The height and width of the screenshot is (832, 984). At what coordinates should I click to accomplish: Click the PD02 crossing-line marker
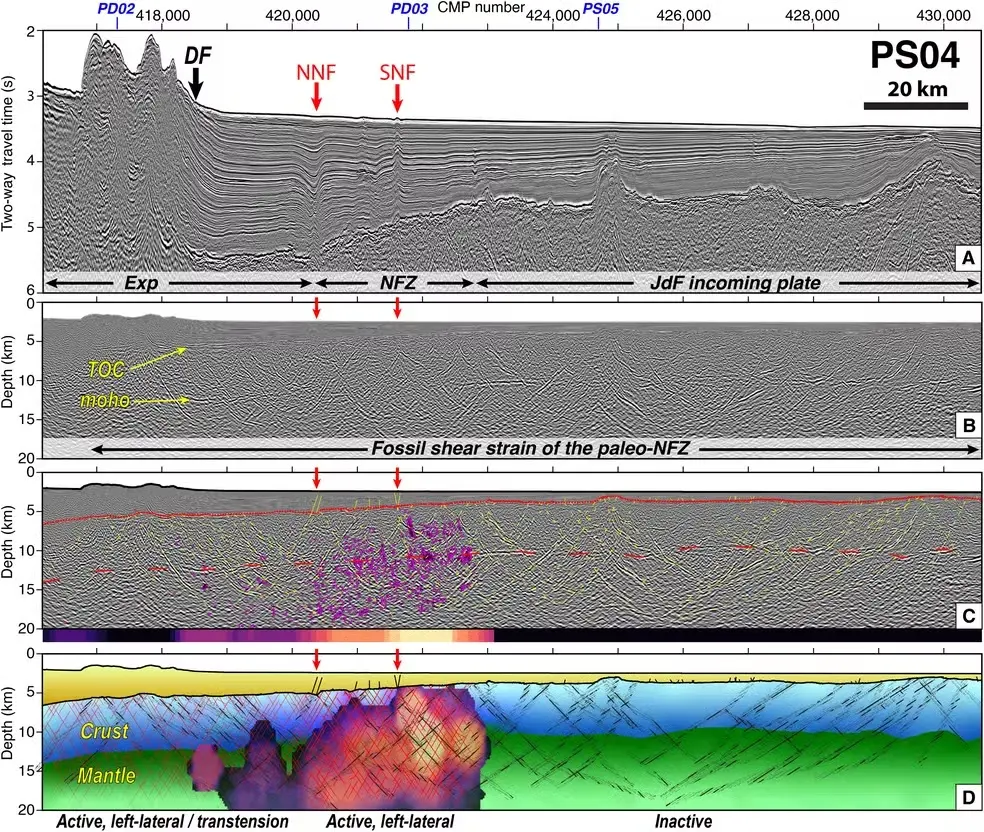[x=116, y=8]
